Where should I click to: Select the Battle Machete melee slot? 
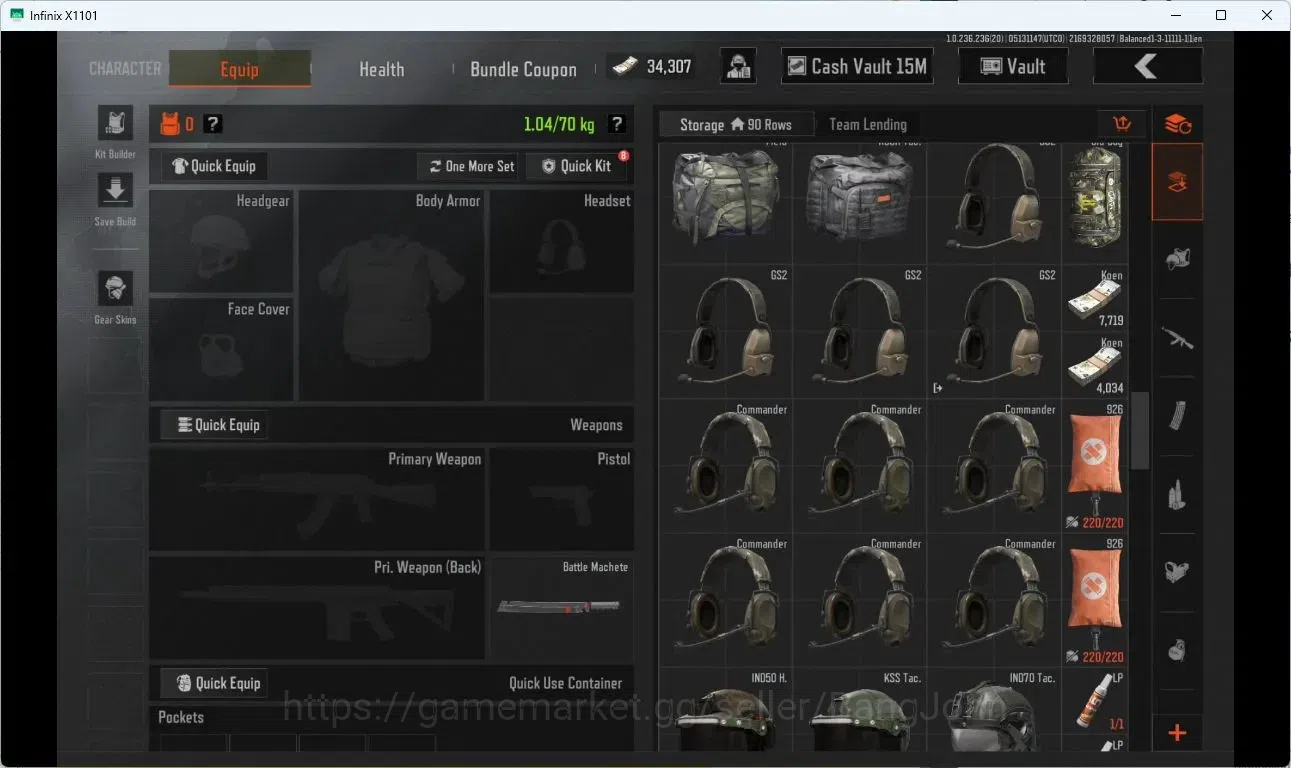561,607
